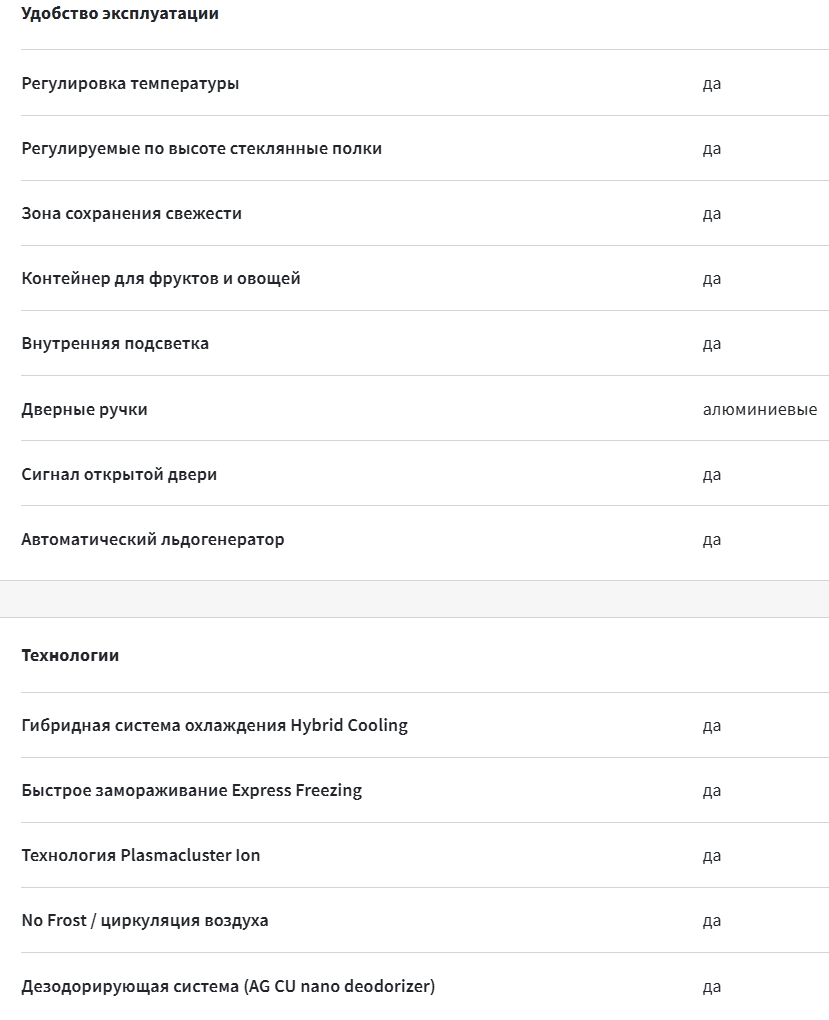Click the 'да' value beside 'Технология Plasmacluster Ion'
Screen dimensions: 829x1020
click(x=712, y=856)
